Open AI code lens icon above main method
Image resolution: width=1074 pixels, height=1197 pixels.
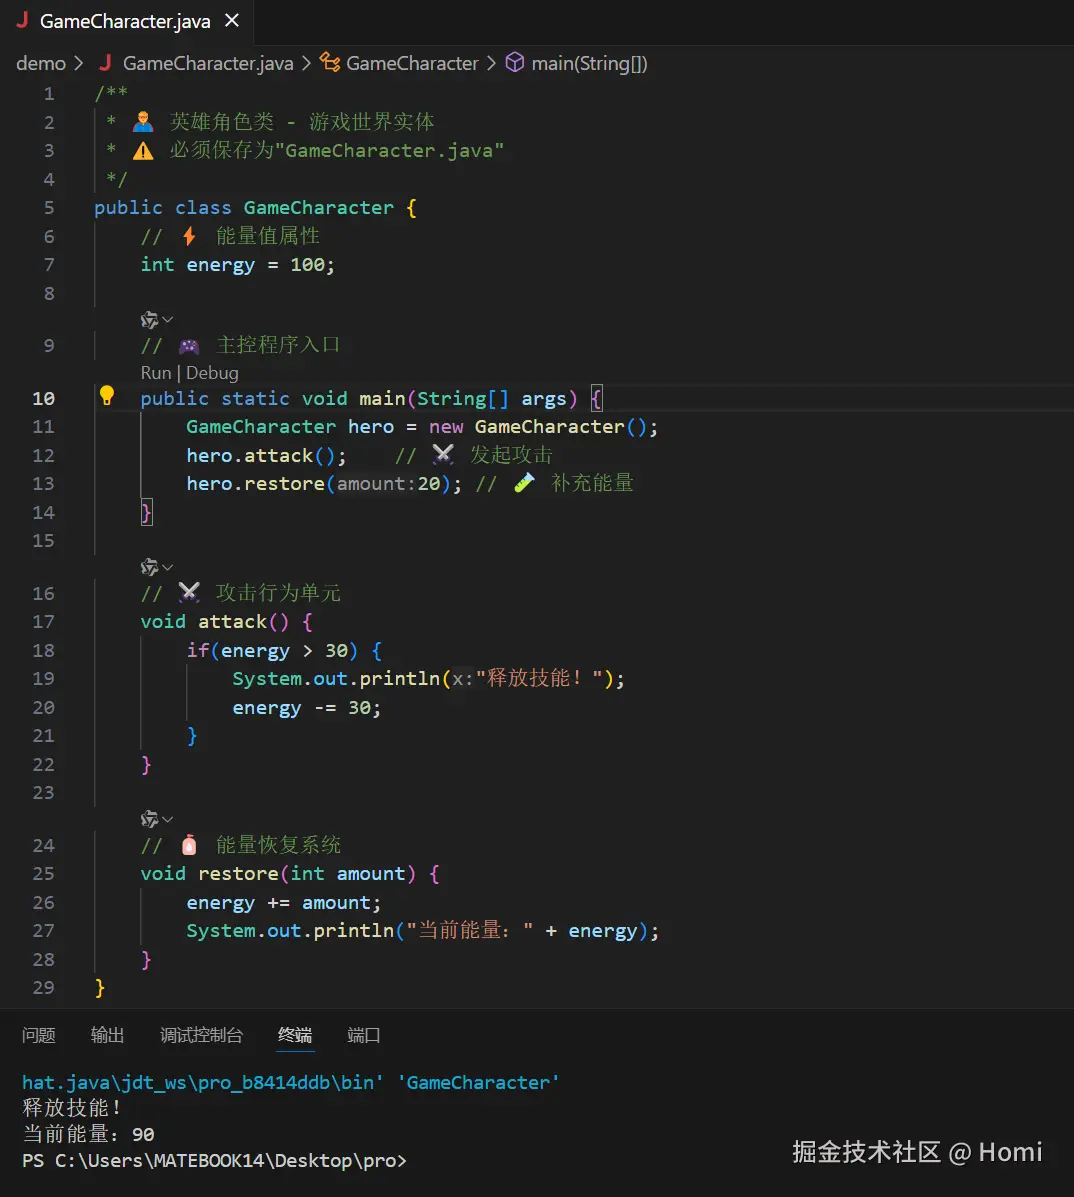tap(150, 320)
